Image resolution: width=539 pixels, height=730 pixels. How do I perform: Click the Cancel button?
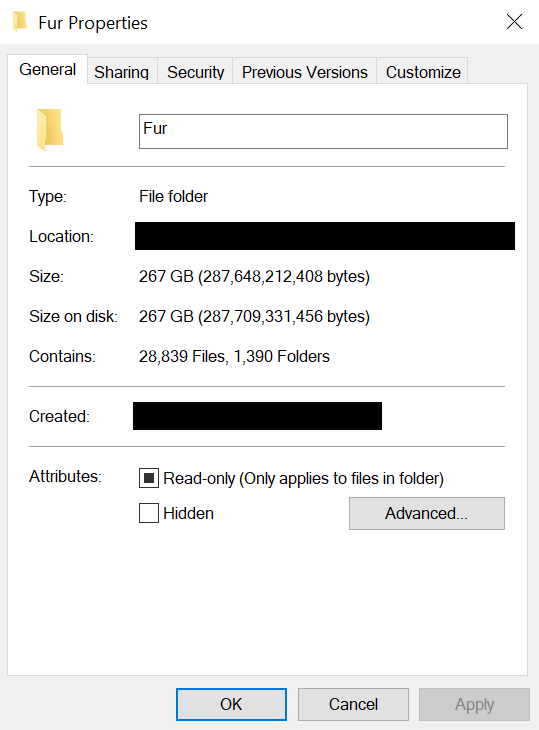point(353,704)
